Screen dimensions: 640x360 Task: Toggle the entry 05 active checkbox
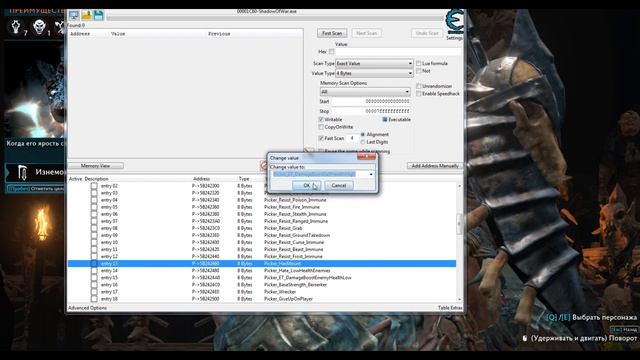pos(94,207)
